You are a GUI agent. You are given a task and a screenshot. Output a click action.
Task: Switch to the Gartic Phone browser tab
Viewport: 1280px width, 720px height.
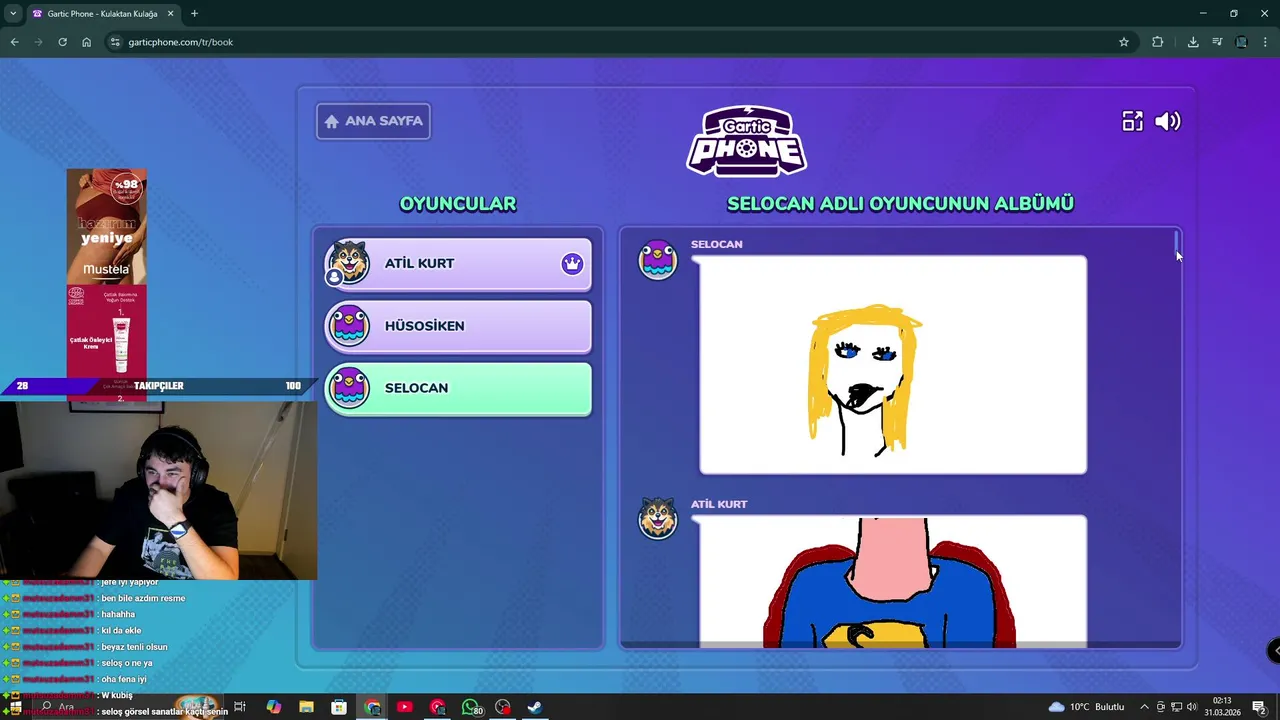103,14
